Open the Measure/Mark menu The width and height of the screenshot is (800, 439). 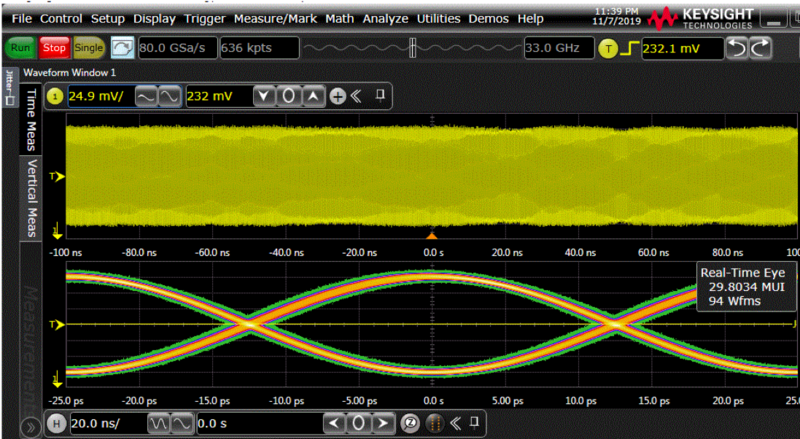pyautogui.click(x=276, y=19)
